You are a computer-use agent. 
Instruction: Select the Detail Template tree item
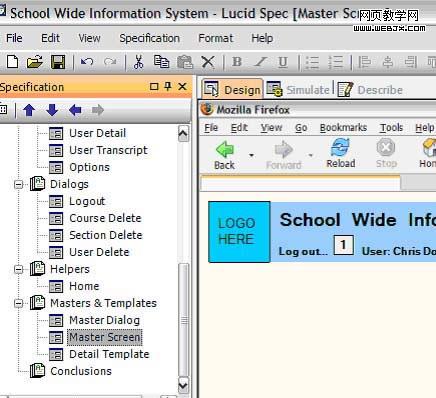109,354
